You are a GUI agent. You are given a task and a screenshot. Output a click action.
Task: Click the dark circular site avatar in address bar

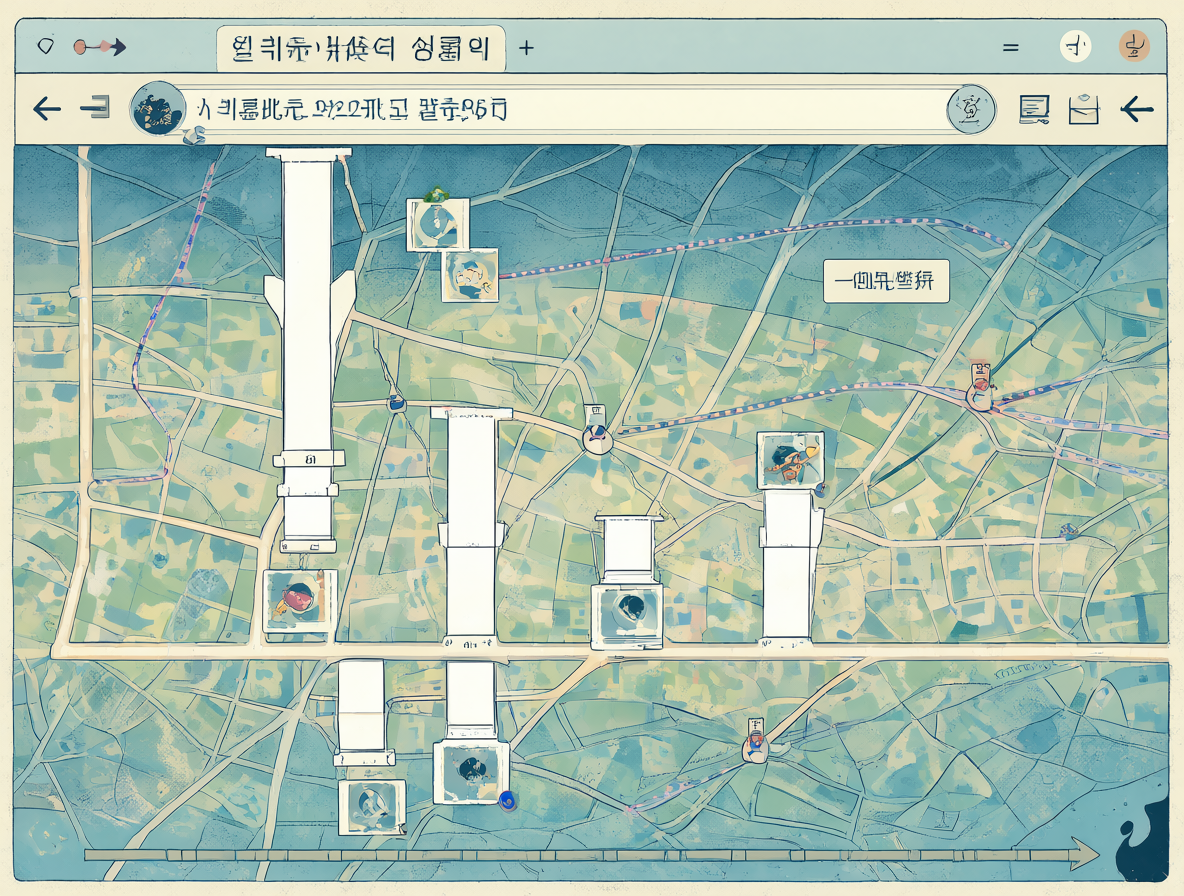[x=159, y=109]
